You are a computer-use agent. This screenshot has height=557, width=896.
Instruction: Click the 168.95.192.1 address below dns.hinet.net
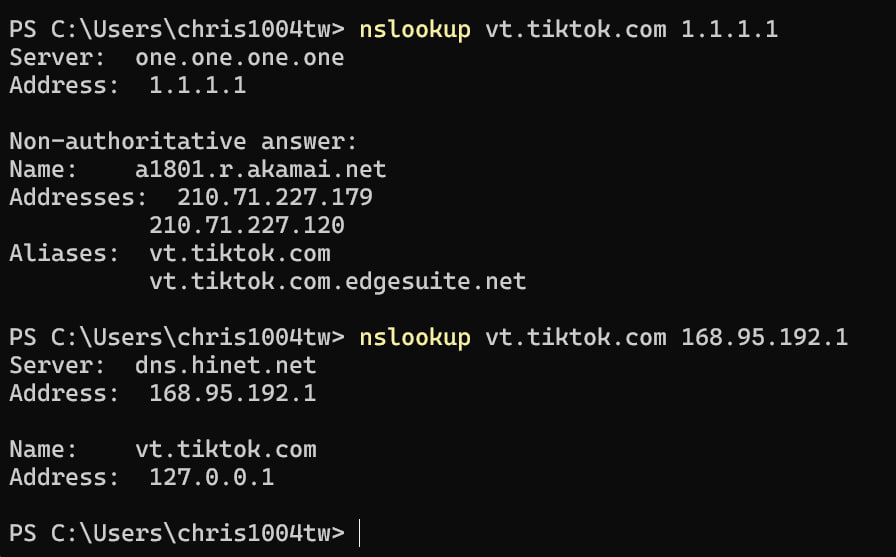(x=232, y=394)
